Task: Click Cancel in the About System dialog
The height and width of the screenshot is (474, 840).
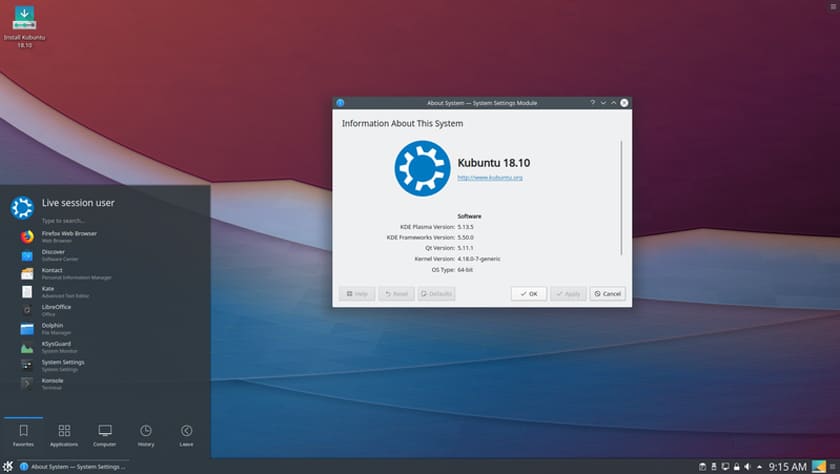Action: [x=608, y=294]
